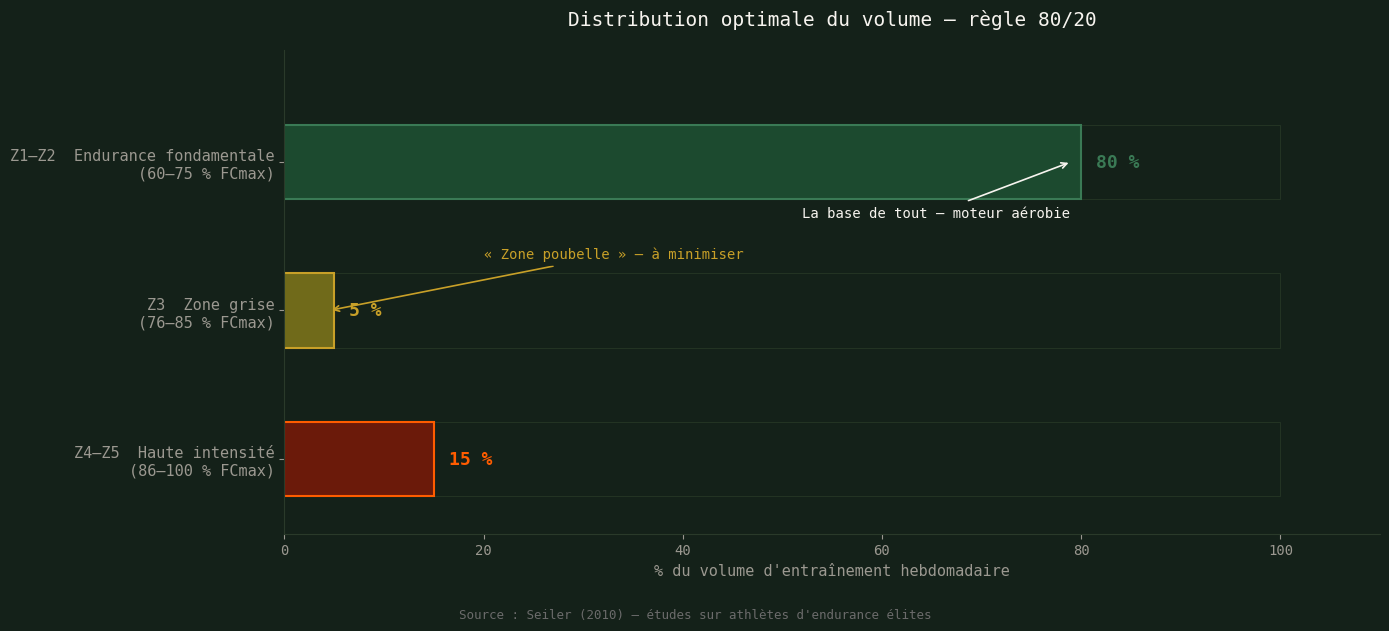The width and height of the screenshot is (1389, 631).
Task: Click the '5 %' value label
Action: pyautogui.click(x=365, y=310)
